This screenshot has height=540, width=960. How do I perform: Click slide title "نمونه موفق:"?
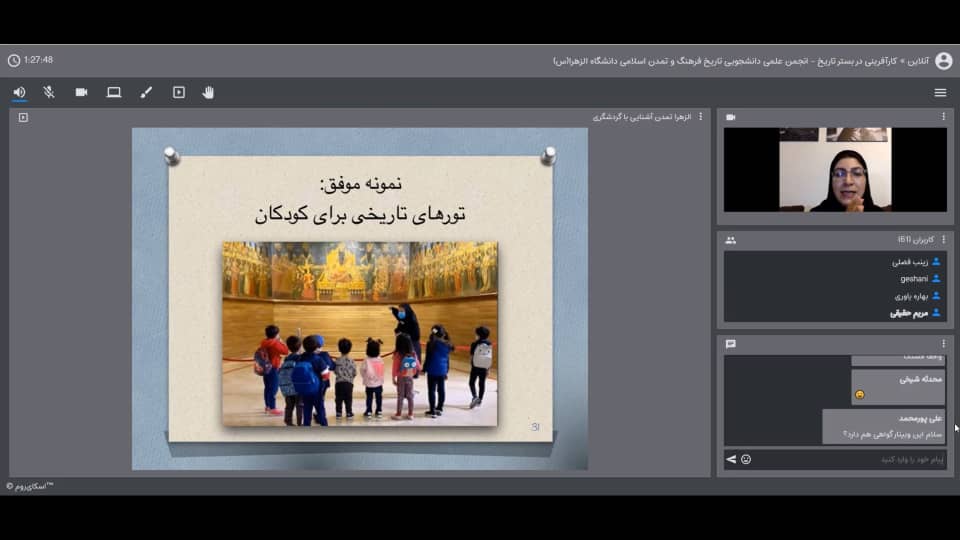(x=361, y=184)
